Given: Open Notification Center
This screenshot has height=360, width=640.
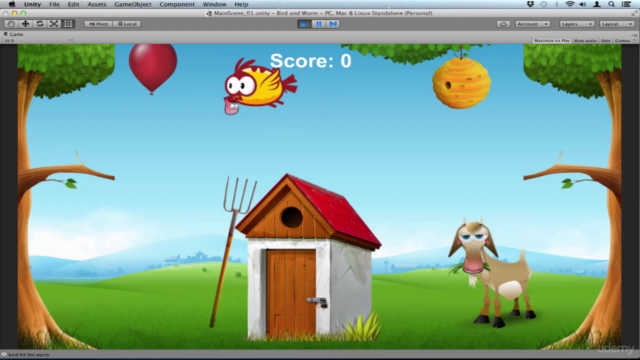Looking at the screenshot, I should click(626, 4).
